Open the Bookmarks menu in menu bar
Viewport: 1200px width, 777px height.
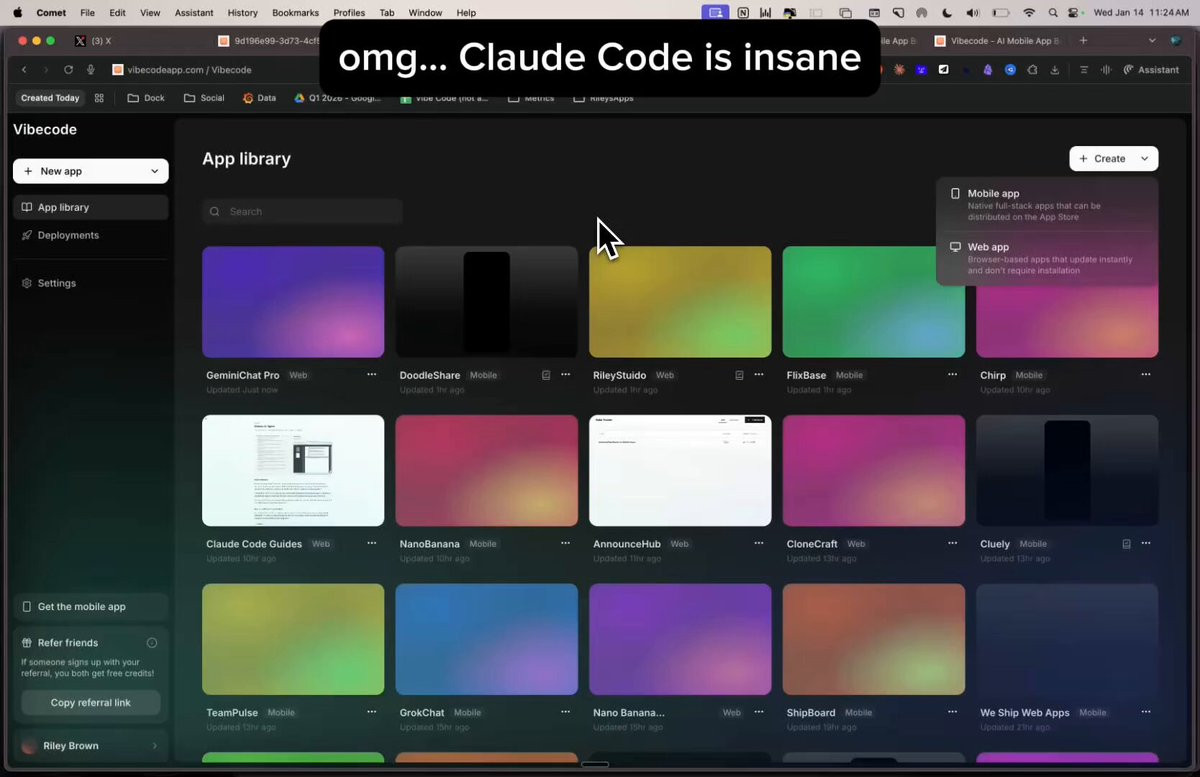tap(296, 13)
